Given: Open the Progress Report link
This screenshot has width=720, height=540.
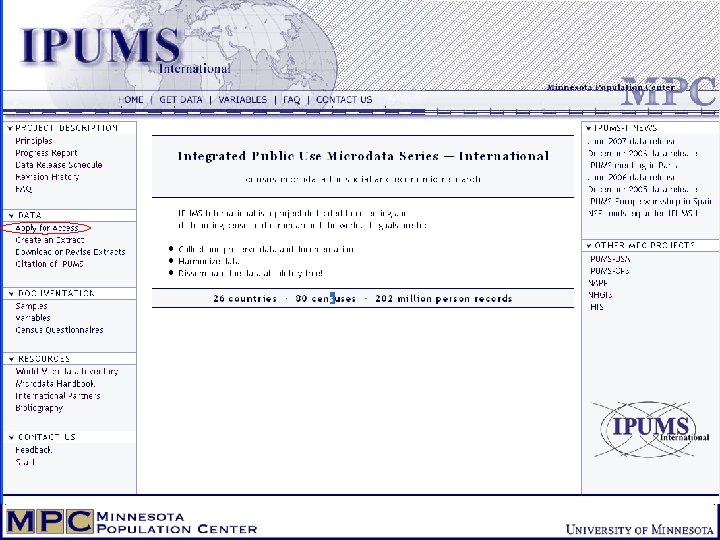Looking at the screenshot, I should (46, 153).
